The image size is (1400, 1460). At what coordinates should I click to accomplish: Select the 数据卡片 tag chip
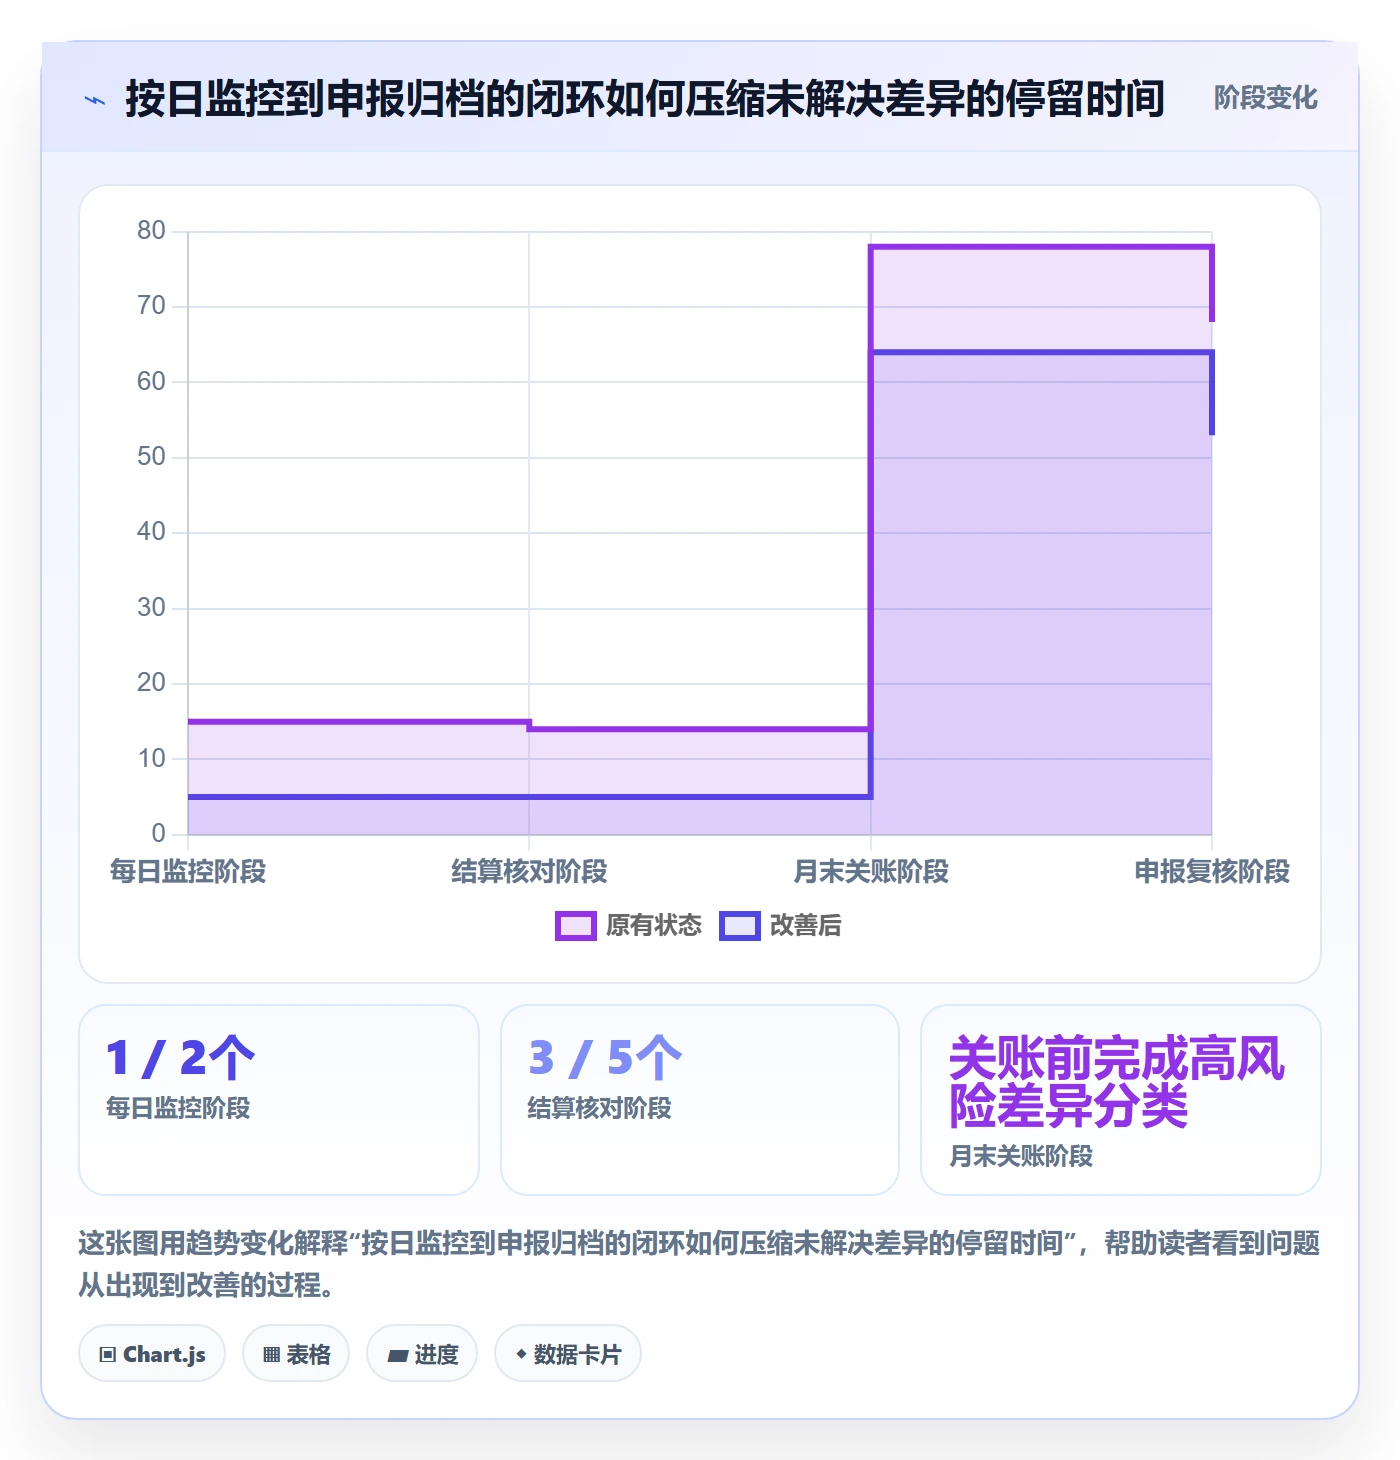(x=568, y=1354)
